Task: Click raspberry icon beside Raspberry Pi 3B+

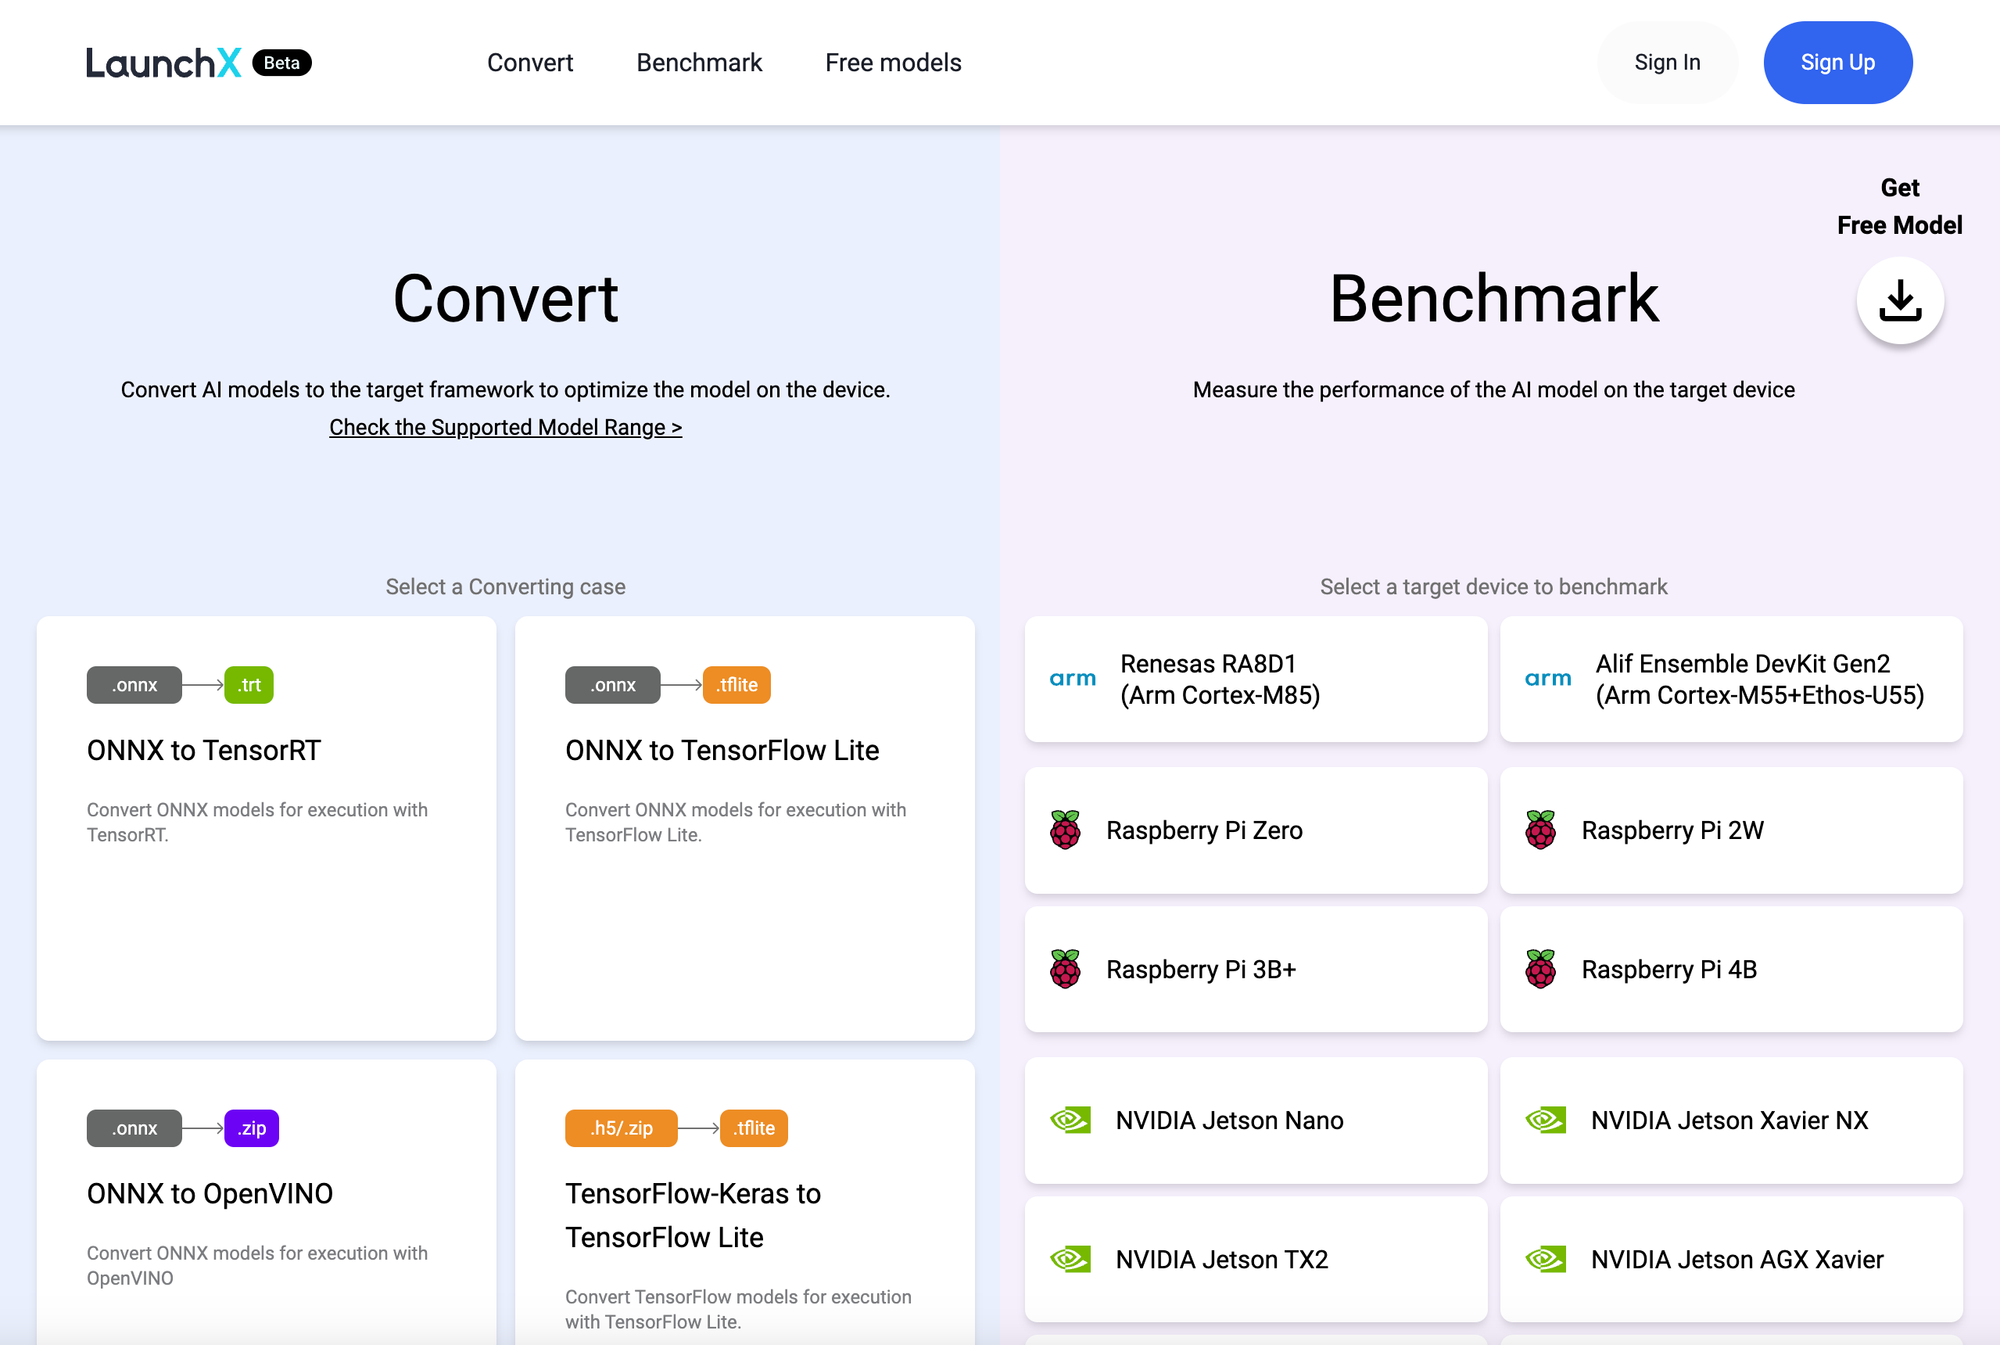Action: [1066, 969]
